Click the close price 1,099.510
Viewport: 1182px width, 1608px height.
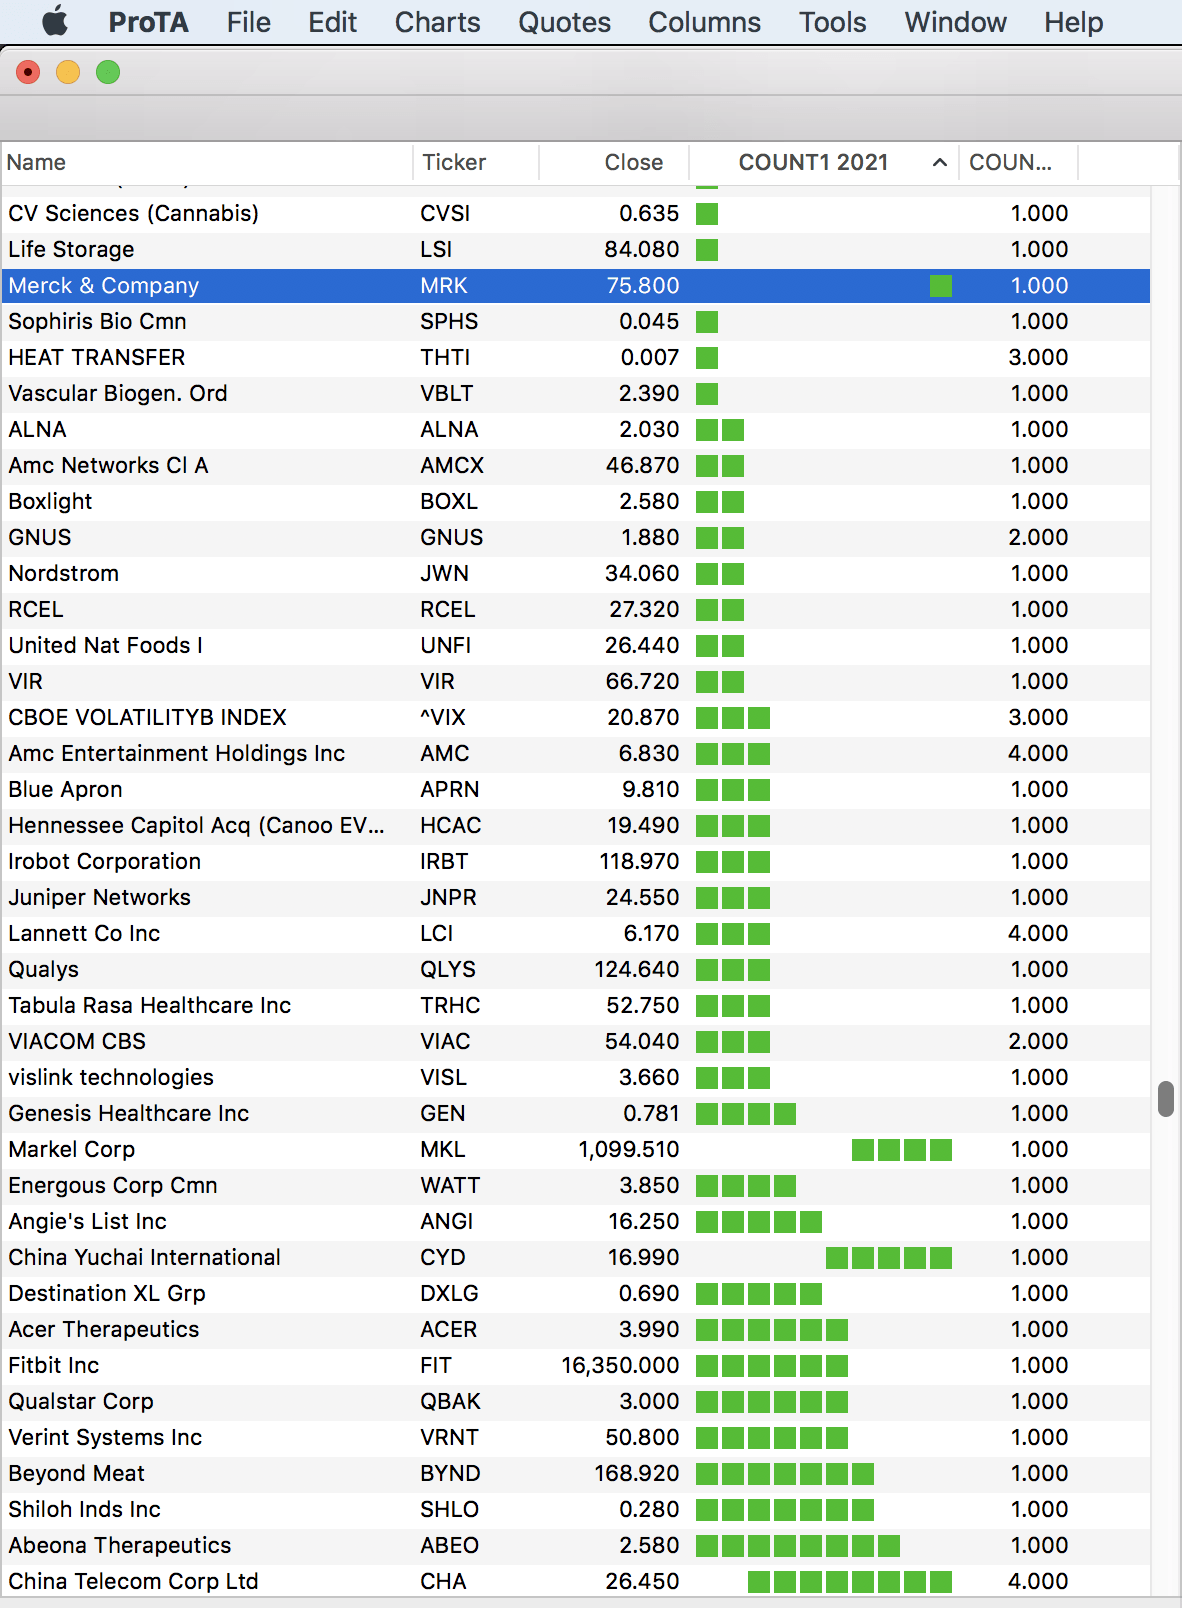click(x=629, y=1149)
